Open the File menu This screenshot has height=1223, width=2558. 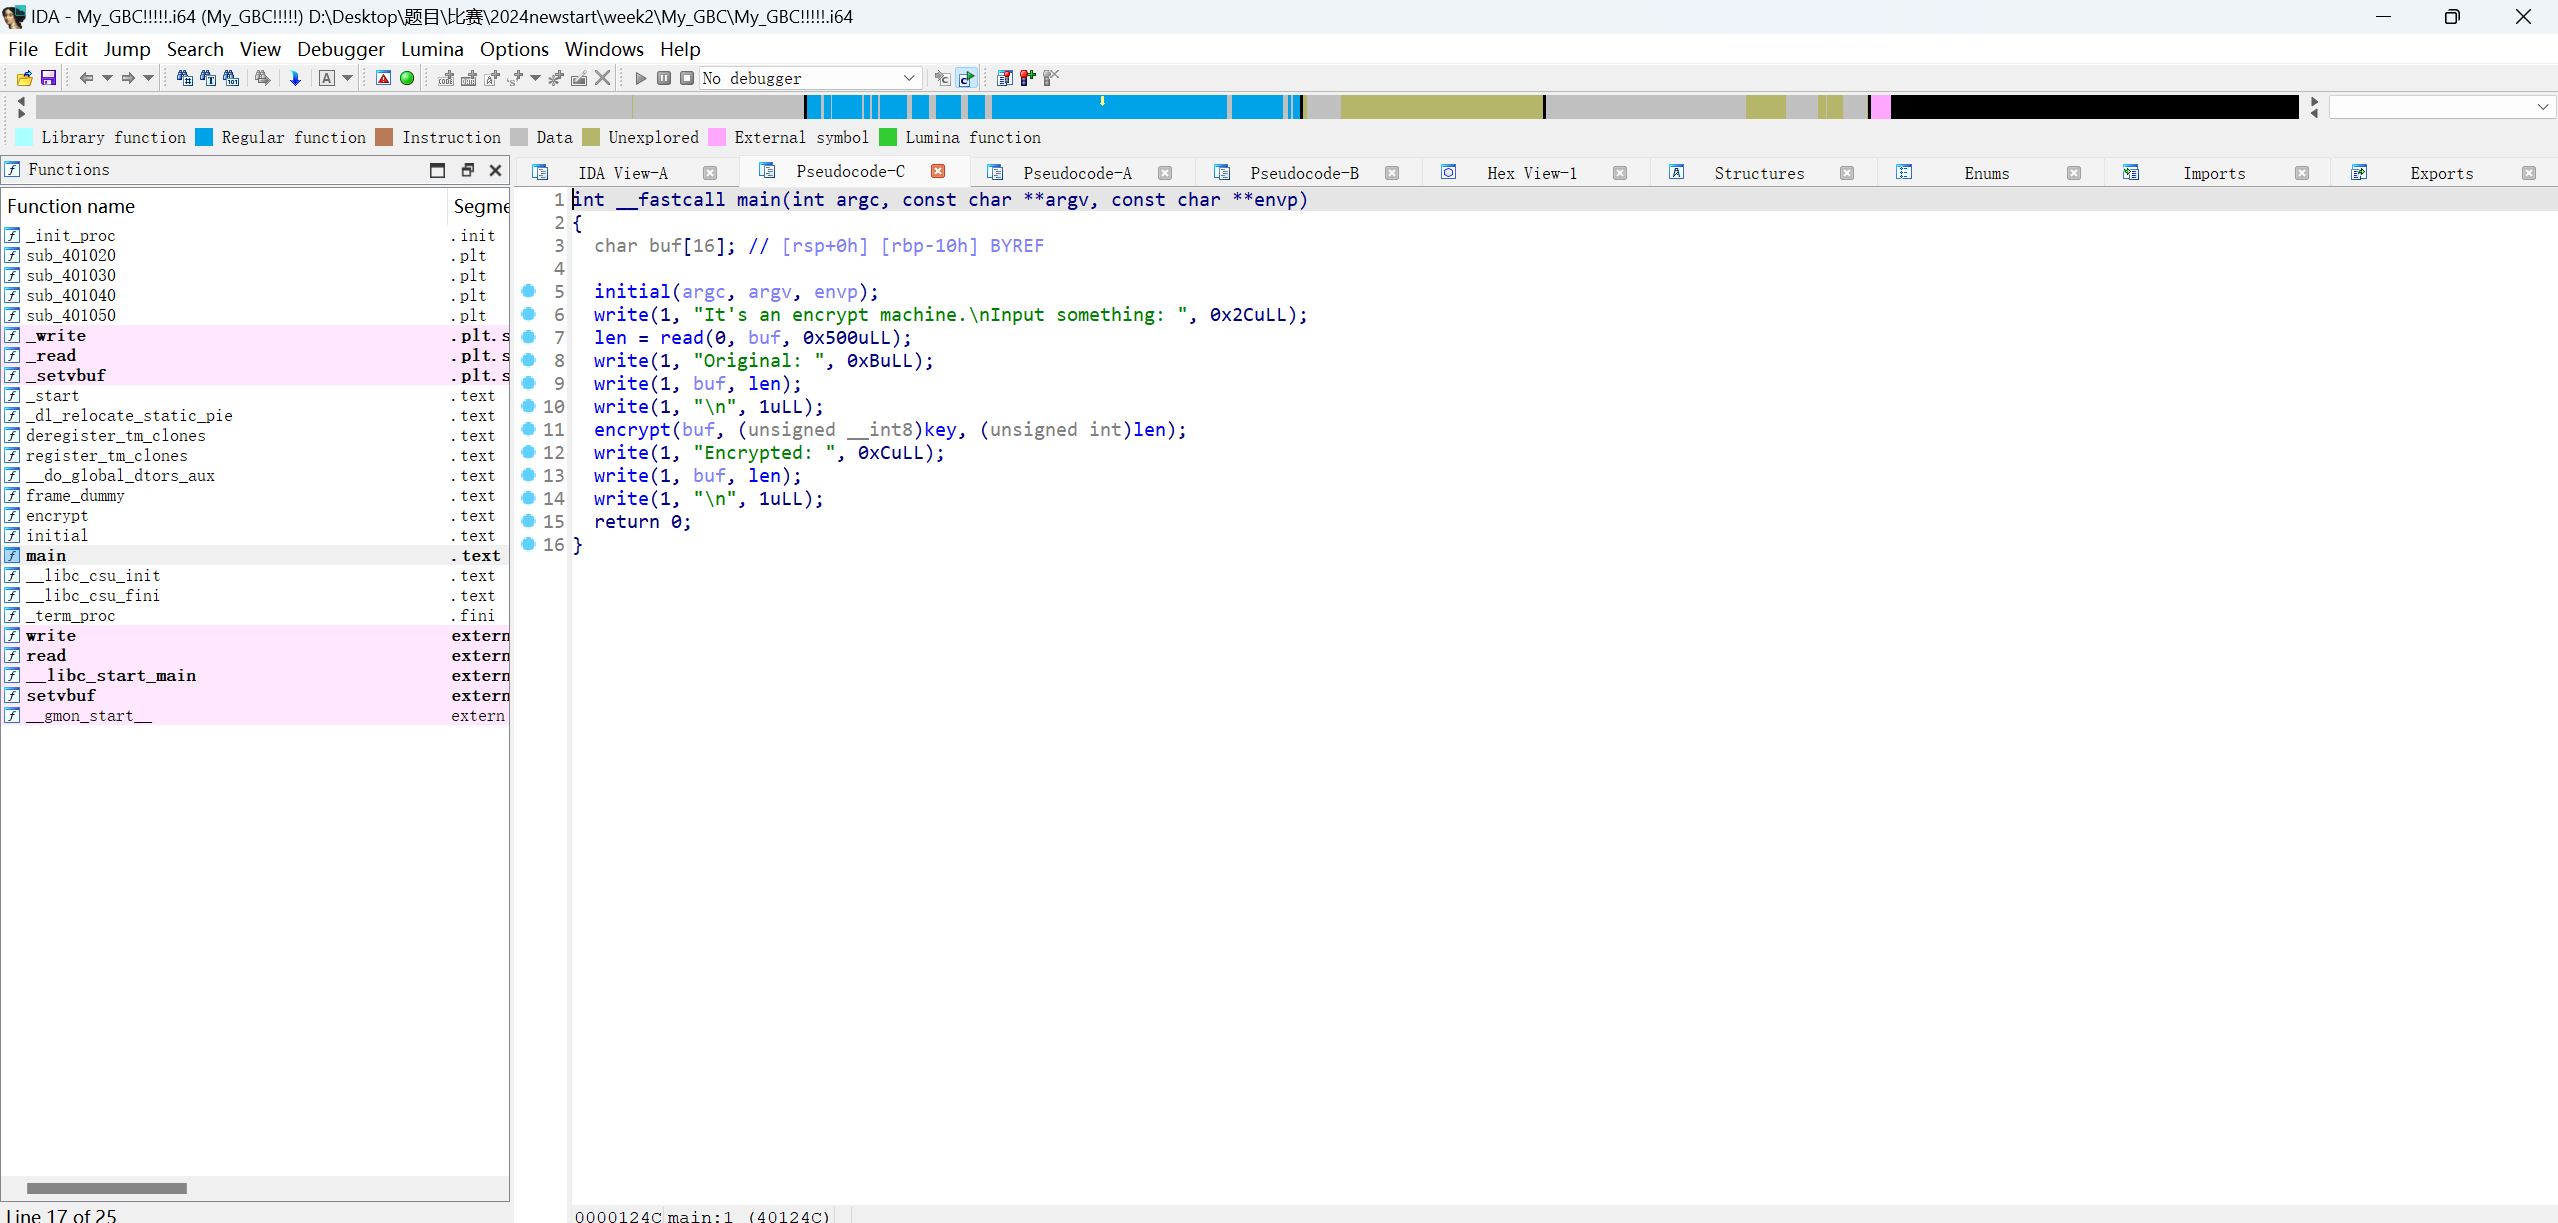(22, 49)
